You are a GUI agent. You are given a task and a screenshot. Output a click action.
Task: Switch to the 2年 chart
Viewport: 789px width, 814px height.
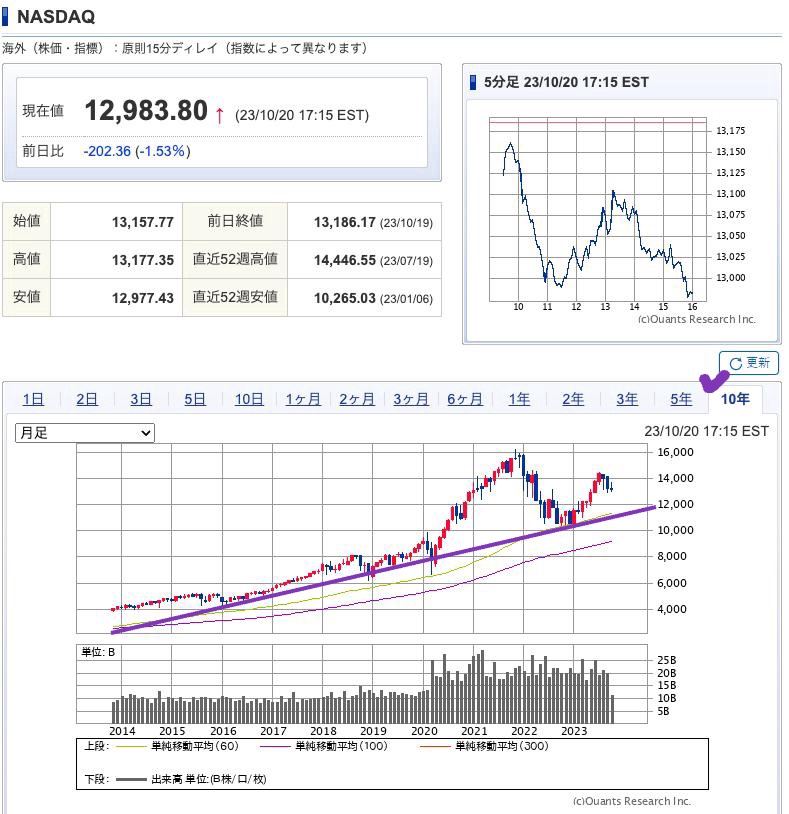pos(573,399)
